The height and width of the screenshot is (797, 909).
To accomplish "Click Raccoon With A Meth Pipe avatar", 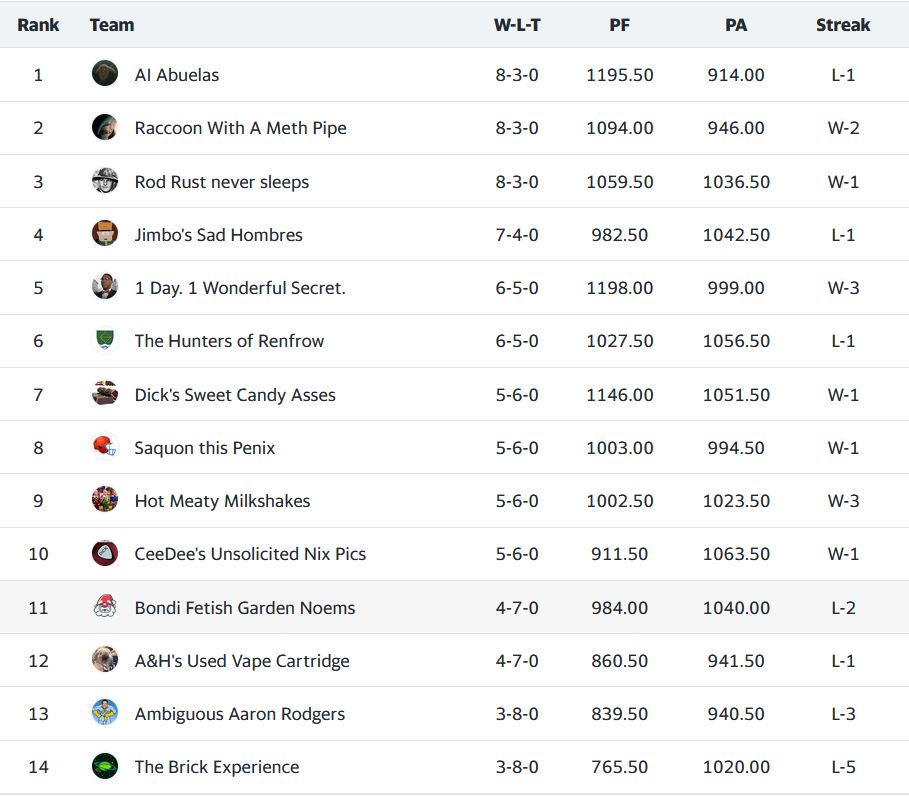I will click(105, 128).
